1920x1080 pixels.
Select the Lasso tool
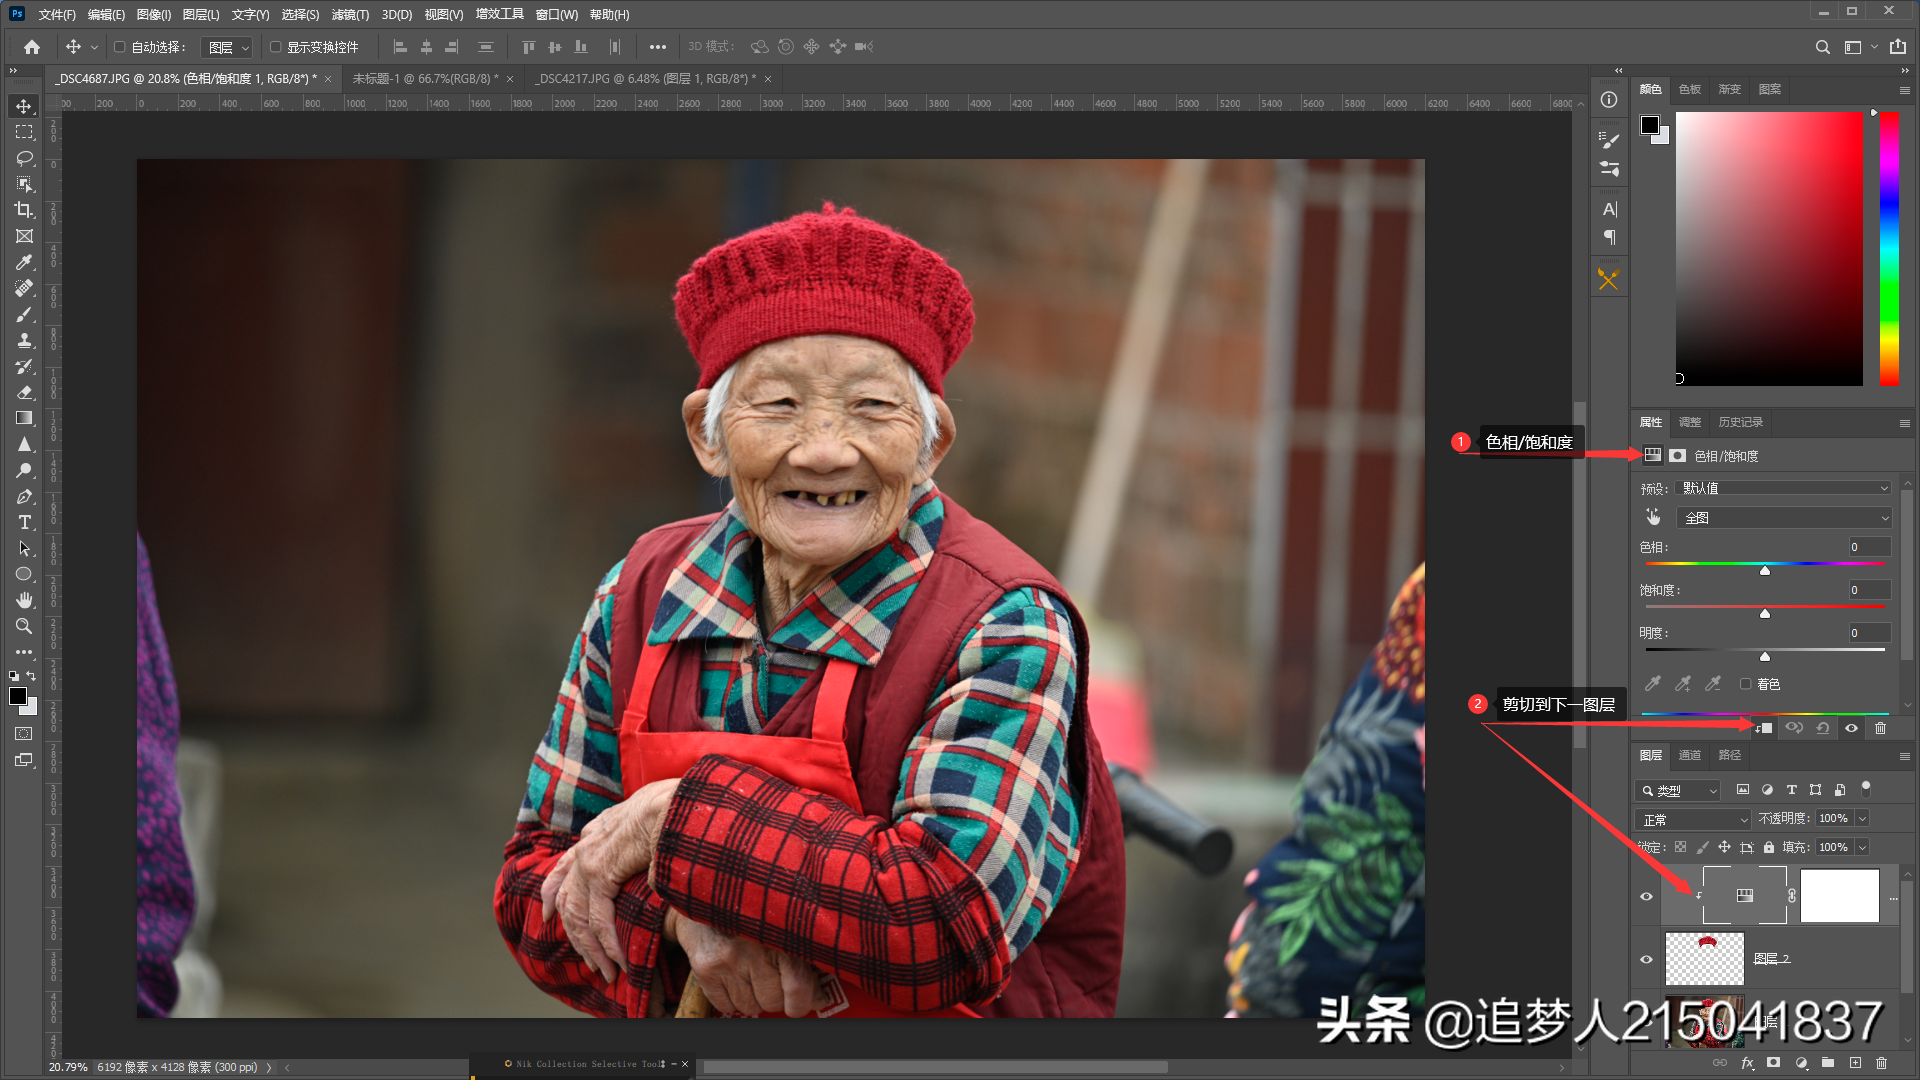[24, 158]
